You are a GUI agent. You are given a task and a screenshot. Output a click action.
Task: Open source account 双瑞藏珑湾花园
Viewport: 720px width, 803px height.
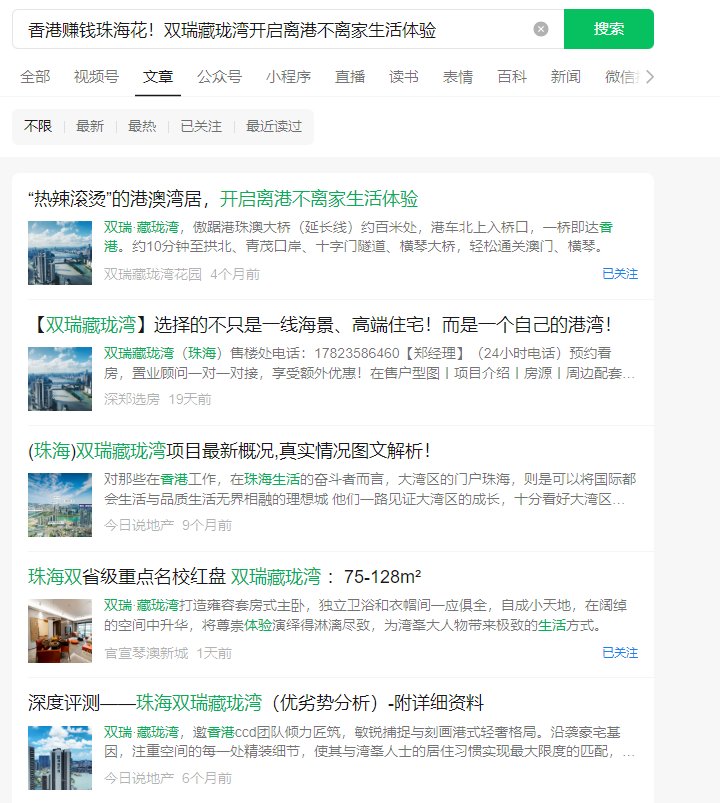pos(153,274)
